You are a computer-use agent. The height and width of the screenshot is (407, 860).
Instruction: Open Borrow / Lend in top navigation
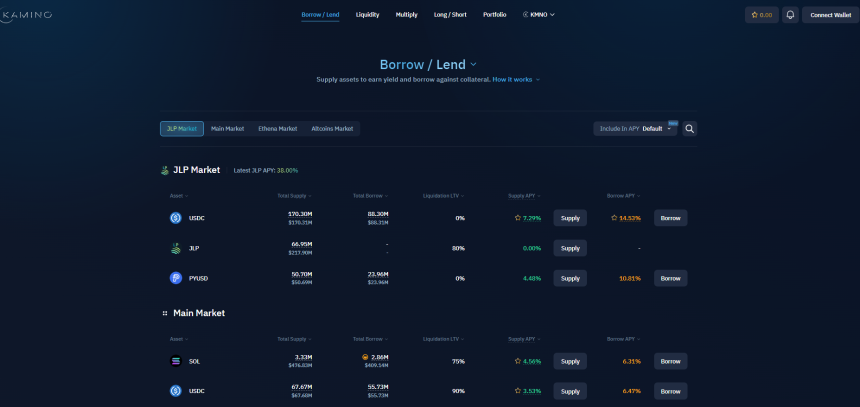(320, 15)
